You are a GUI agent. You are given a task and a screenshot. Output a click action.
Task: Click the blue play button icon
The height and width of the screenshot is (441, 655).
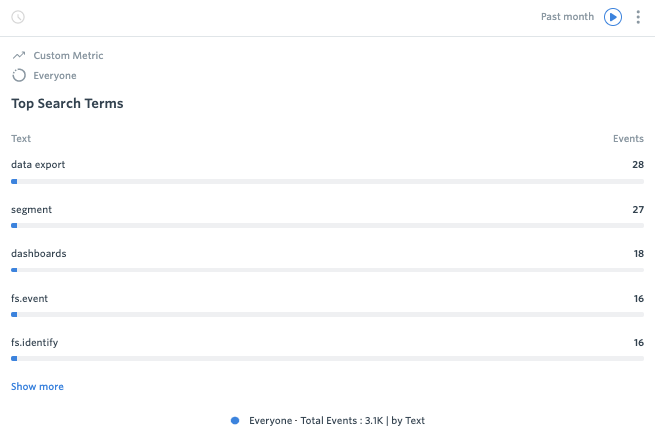click(613, 17)
